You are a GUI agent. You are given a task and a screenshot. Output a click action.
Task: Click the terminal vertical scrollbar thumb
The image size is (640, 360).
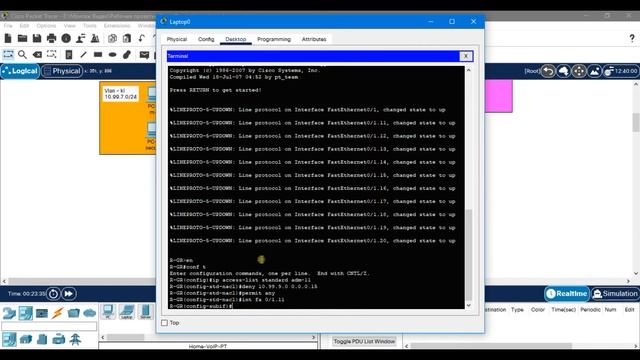click(469, 255)
